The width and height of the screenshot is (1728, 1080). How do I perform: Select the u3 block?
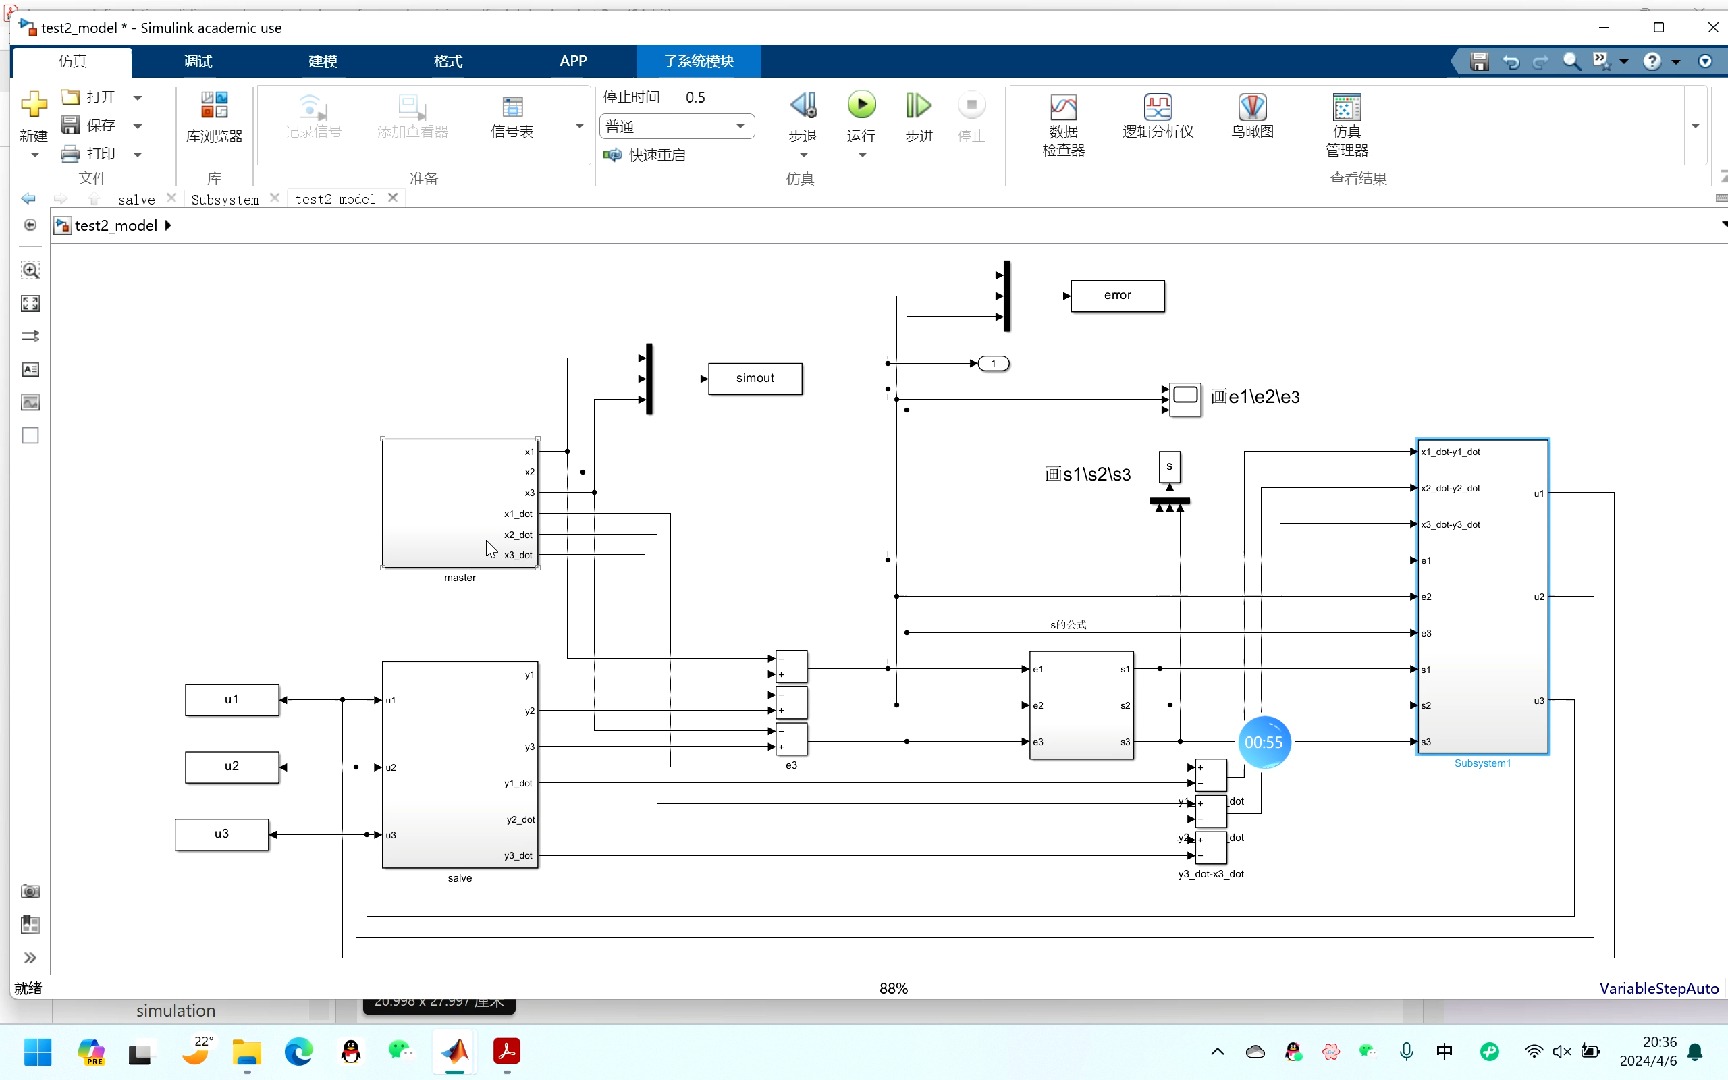[222, 835]
